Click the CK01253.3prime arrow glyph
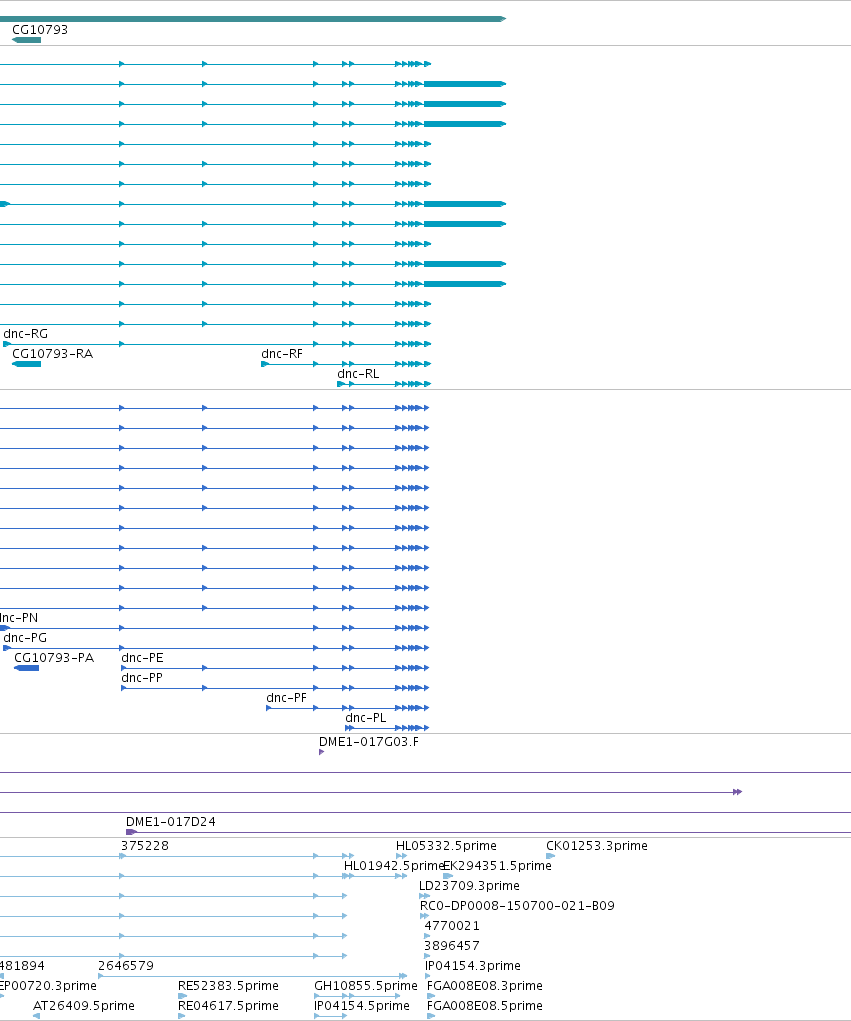This screenshot has height=1021, width=851. 550,856
